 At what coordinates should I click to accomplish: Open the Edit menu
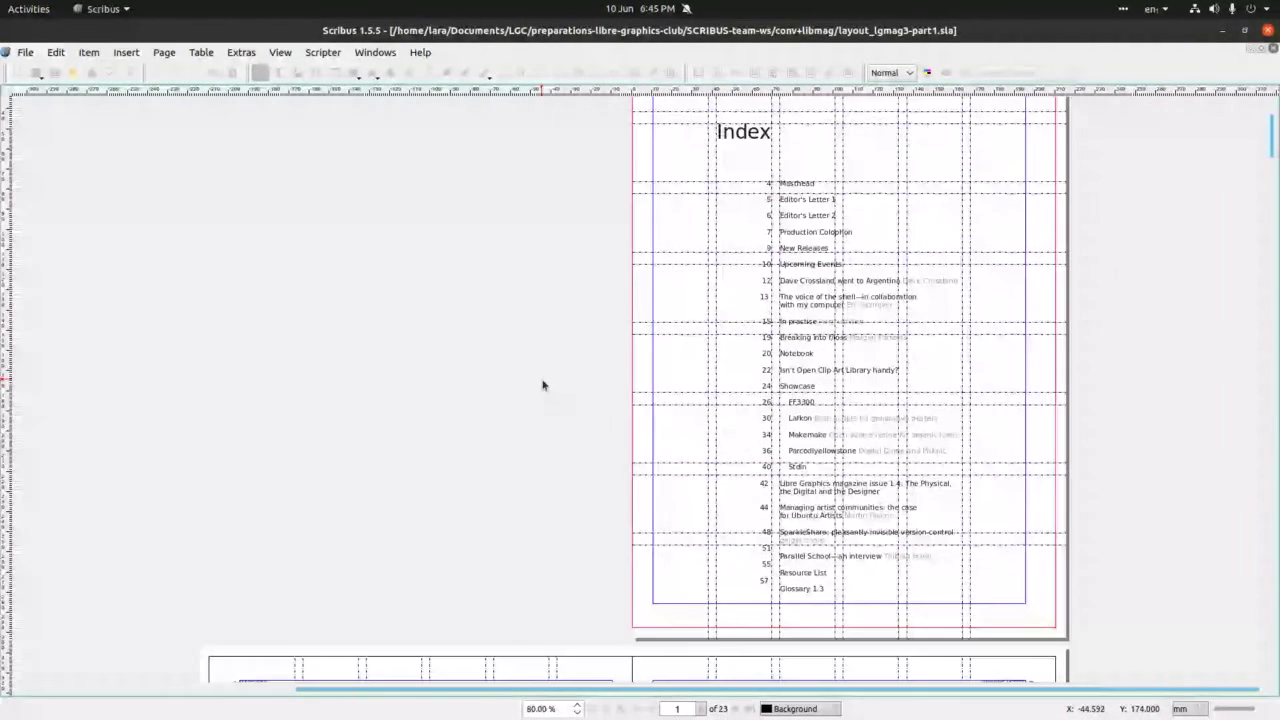pos(56,52)
